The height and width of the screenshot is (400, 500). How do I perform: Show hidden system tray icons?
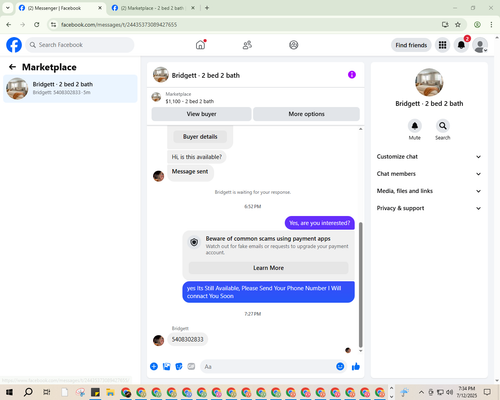tap(421, 392)
